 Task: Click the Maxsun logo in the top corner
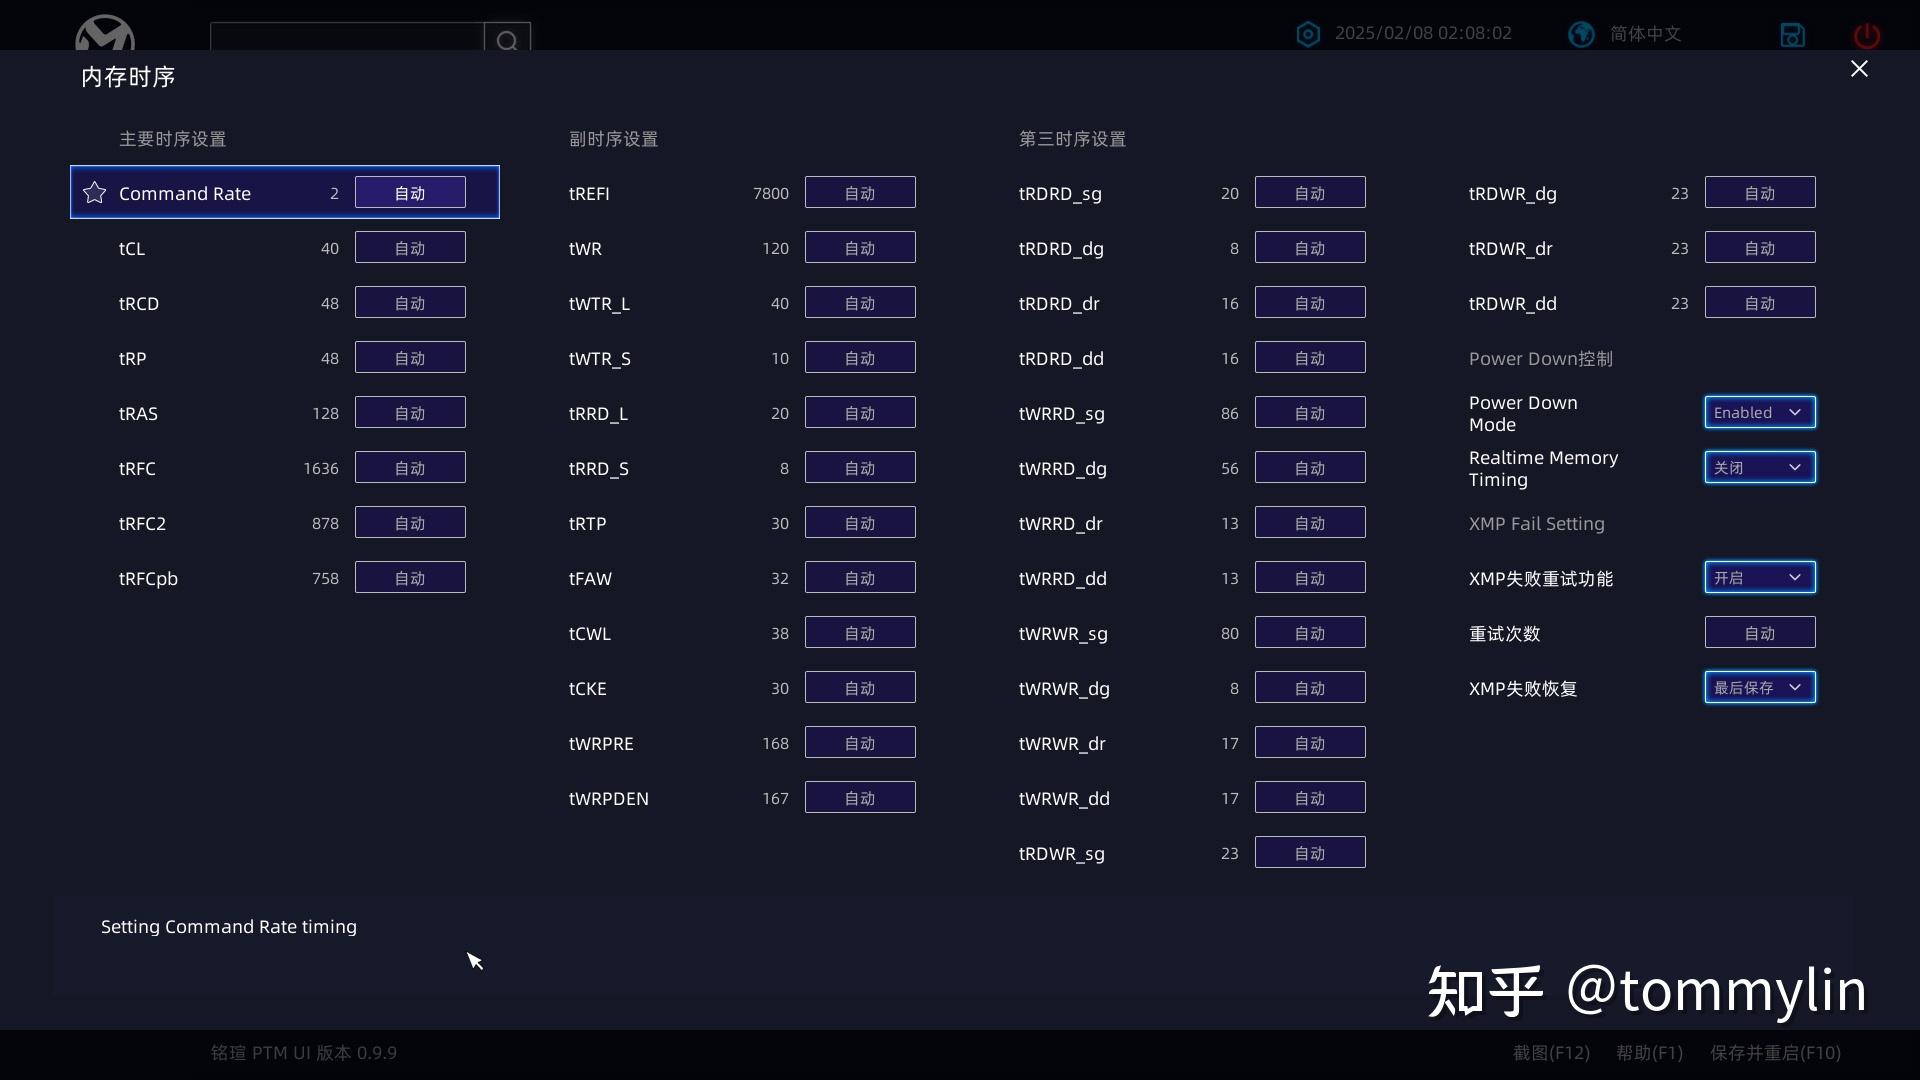tap(104, 33)
